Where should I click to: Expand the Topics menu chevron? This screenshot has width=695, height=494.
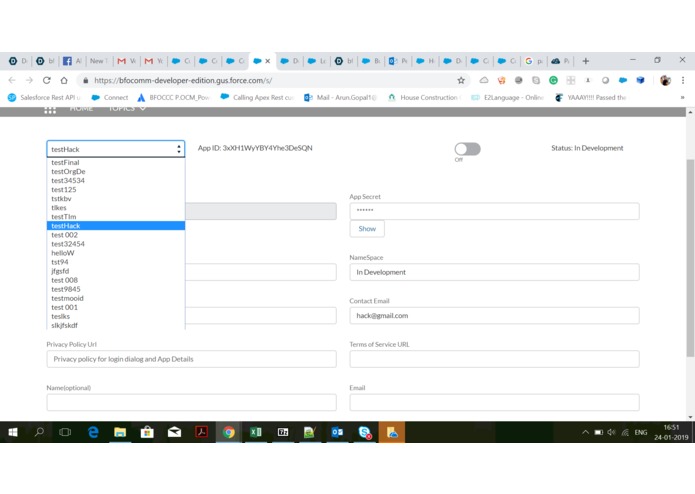point(142,109)
